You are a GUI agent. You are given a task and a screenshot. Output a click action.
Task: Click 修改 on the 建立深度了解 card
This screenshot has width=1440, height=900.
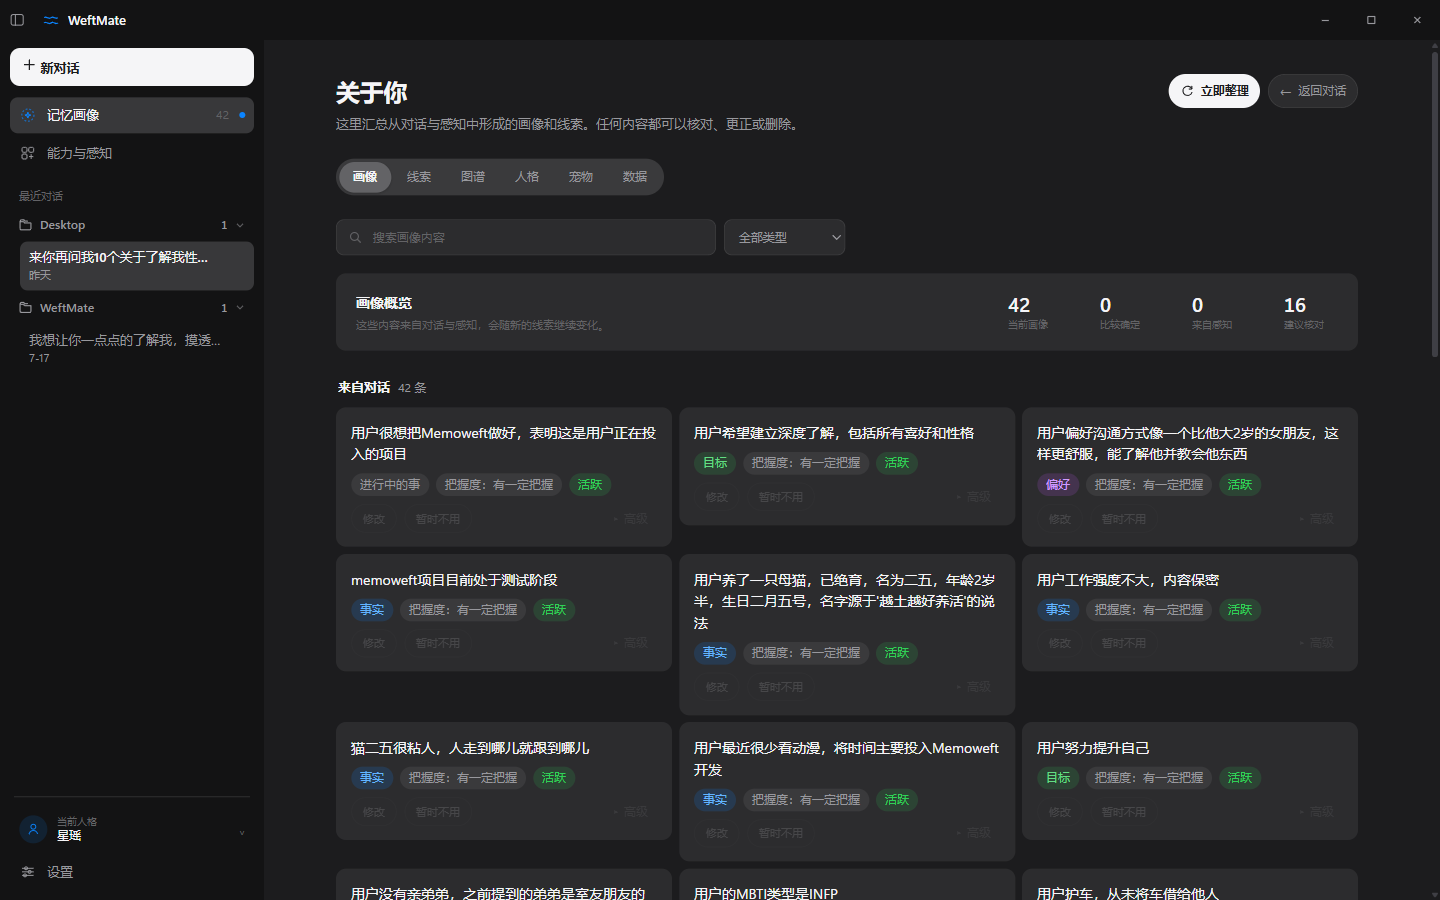(x=717, y=497)
